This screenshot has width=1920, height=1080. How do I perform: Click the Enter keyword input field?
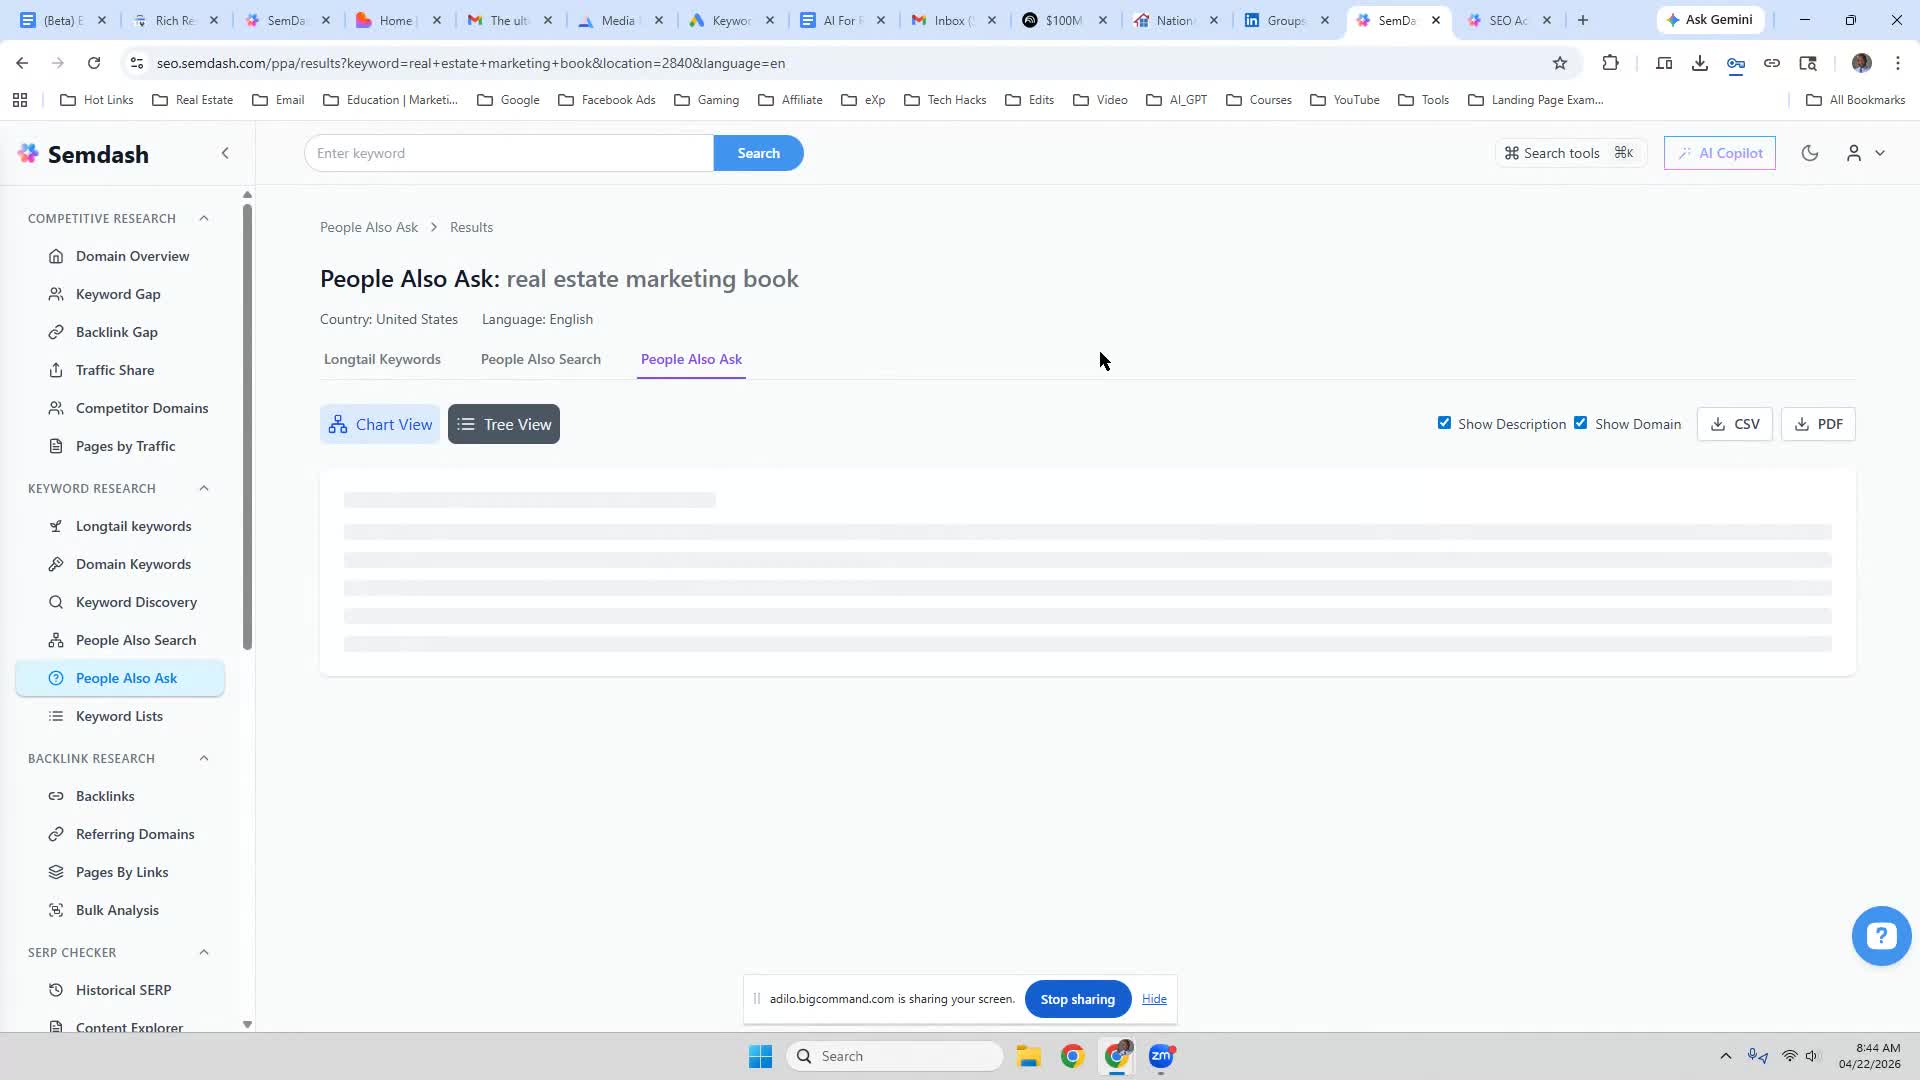click(x=508, y=153)
